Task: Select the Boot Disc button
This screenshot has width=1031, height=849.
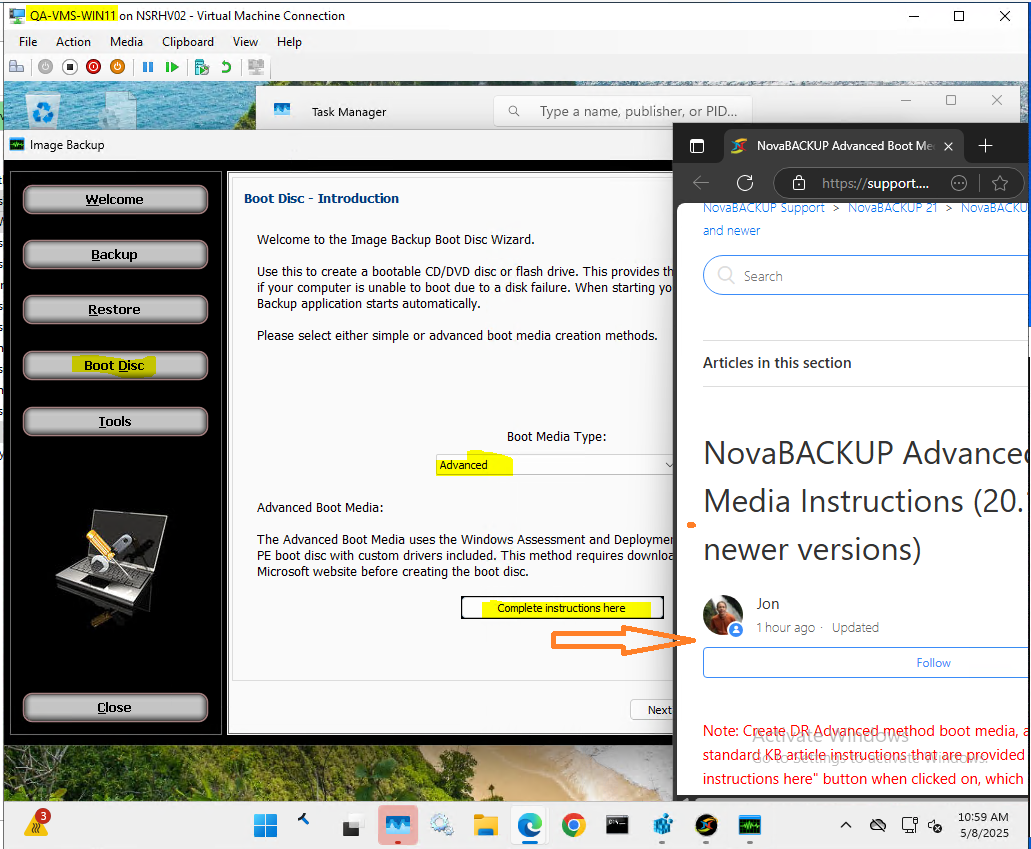Action: [115, 365]
